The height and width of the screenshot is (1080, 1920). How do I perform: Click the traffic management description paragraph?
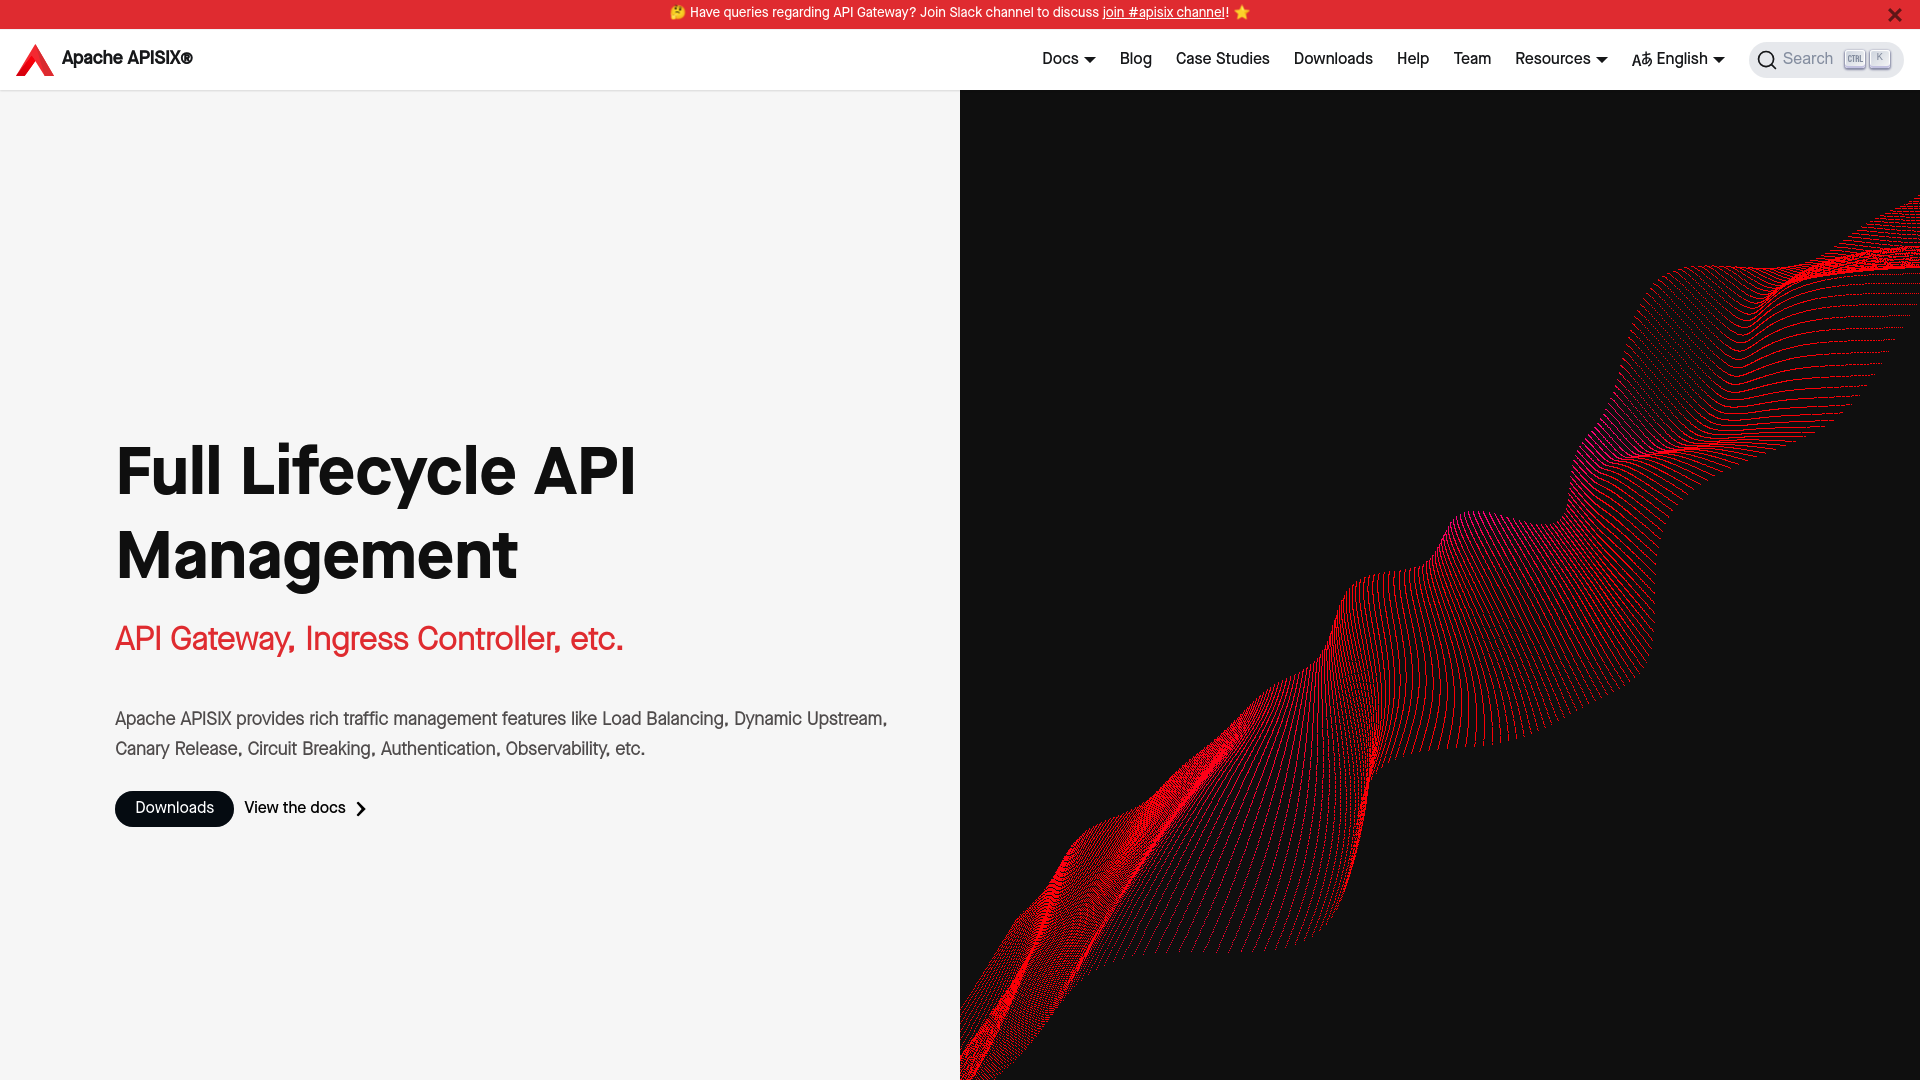pyautogui.click(x=501, y=734)
